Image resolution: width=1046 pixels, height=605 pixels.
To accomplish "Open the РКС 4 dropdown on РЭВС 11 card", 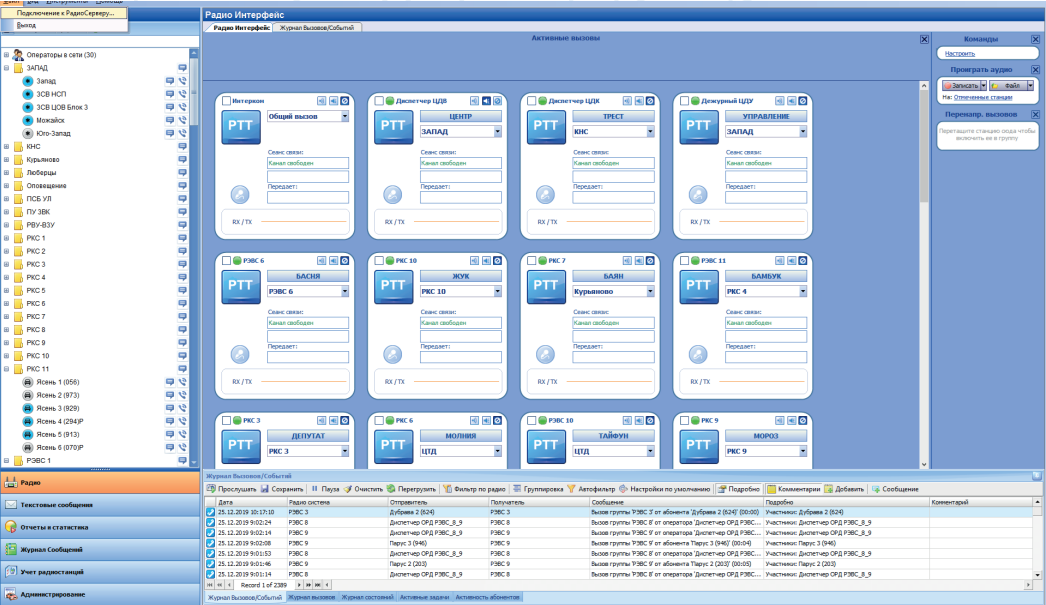I will 803,291.
